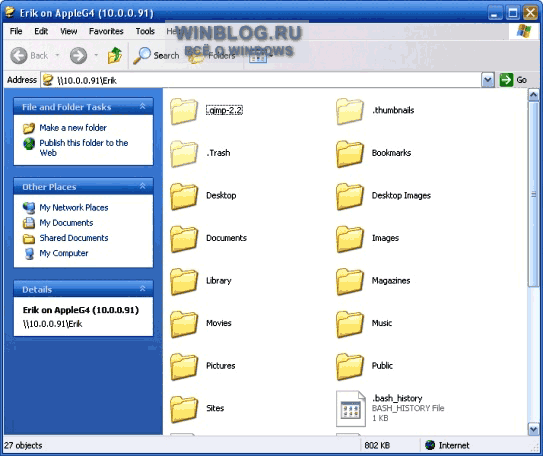Open the Address bar dropdown

pos(488,80)
